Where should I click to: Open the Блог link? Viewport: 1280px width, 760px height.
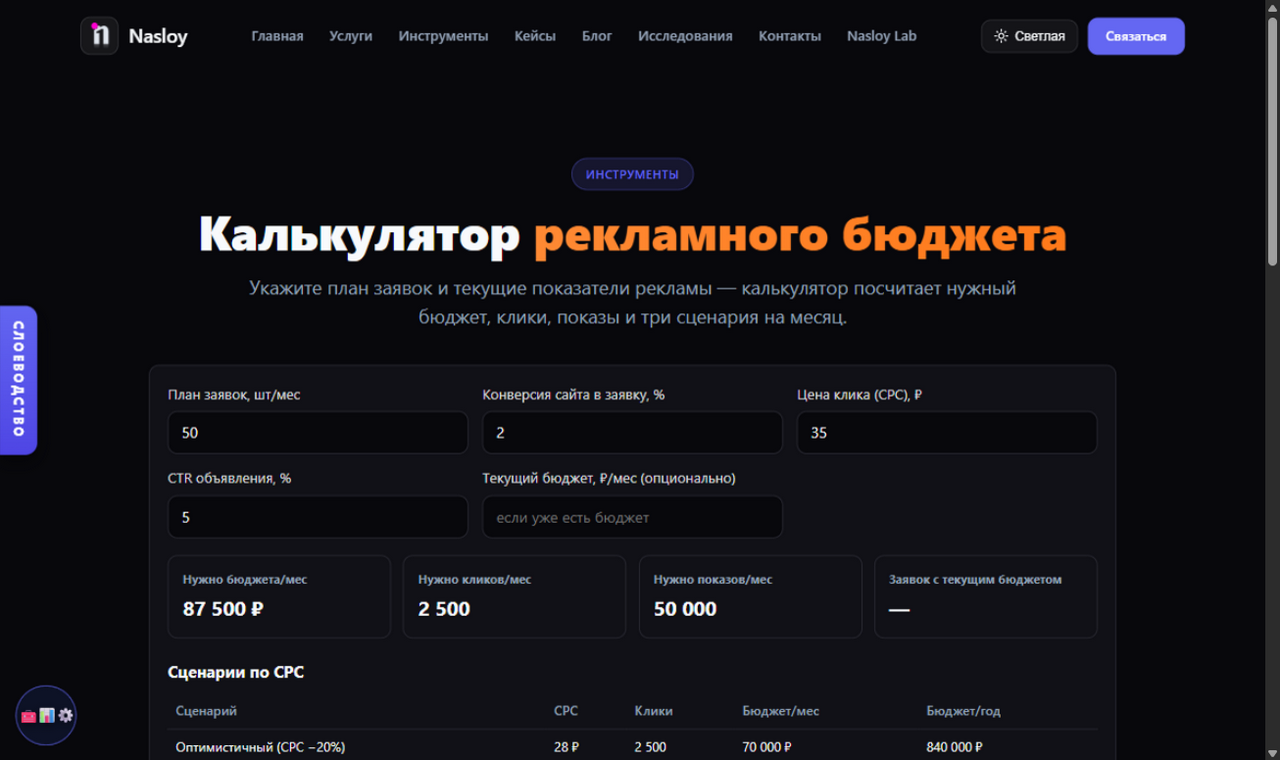[597, 36]
